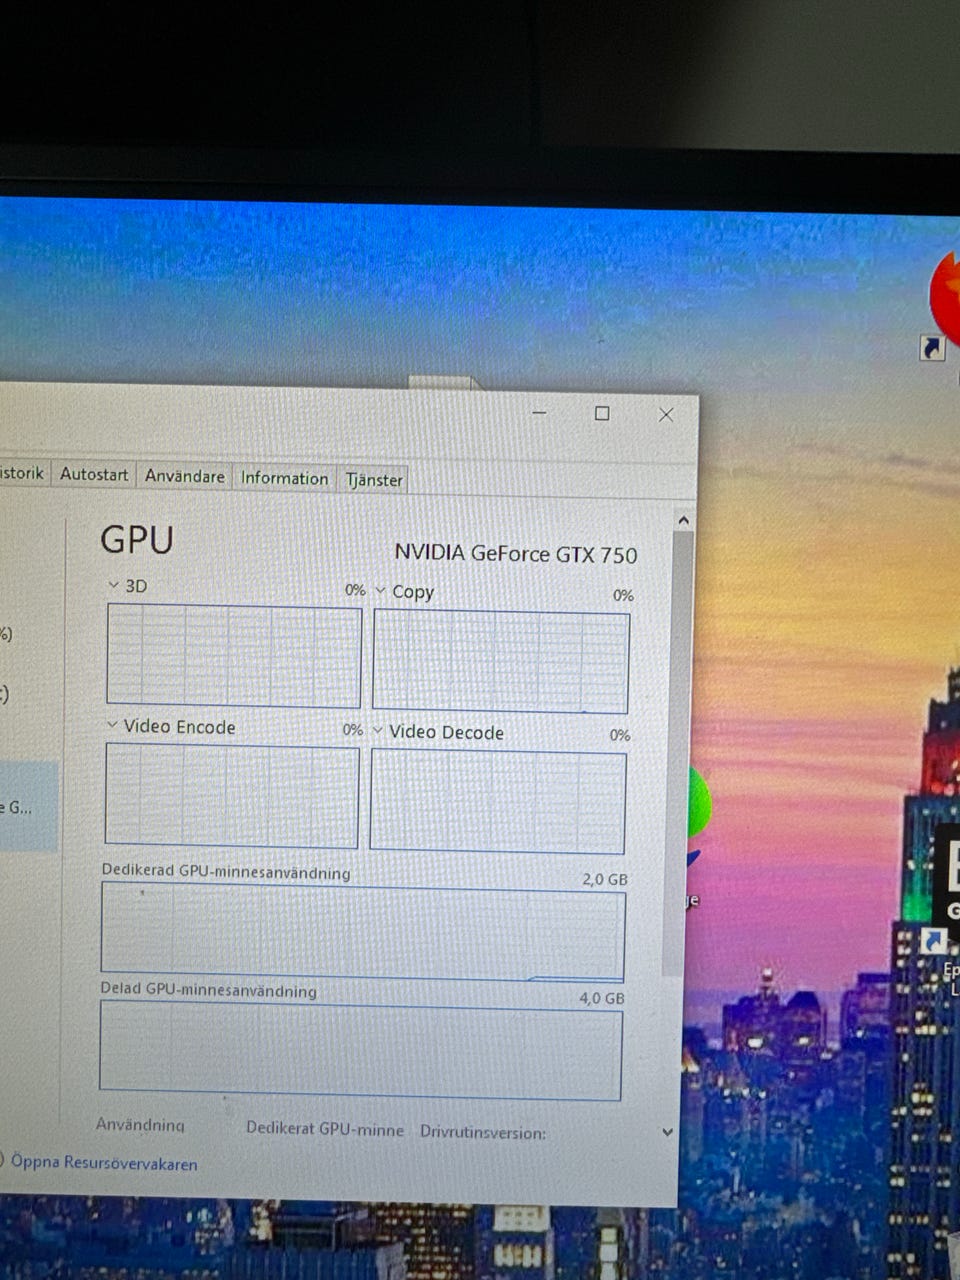
Task: Click the Video Decode utilization graph
Action: tap(498, 802)
